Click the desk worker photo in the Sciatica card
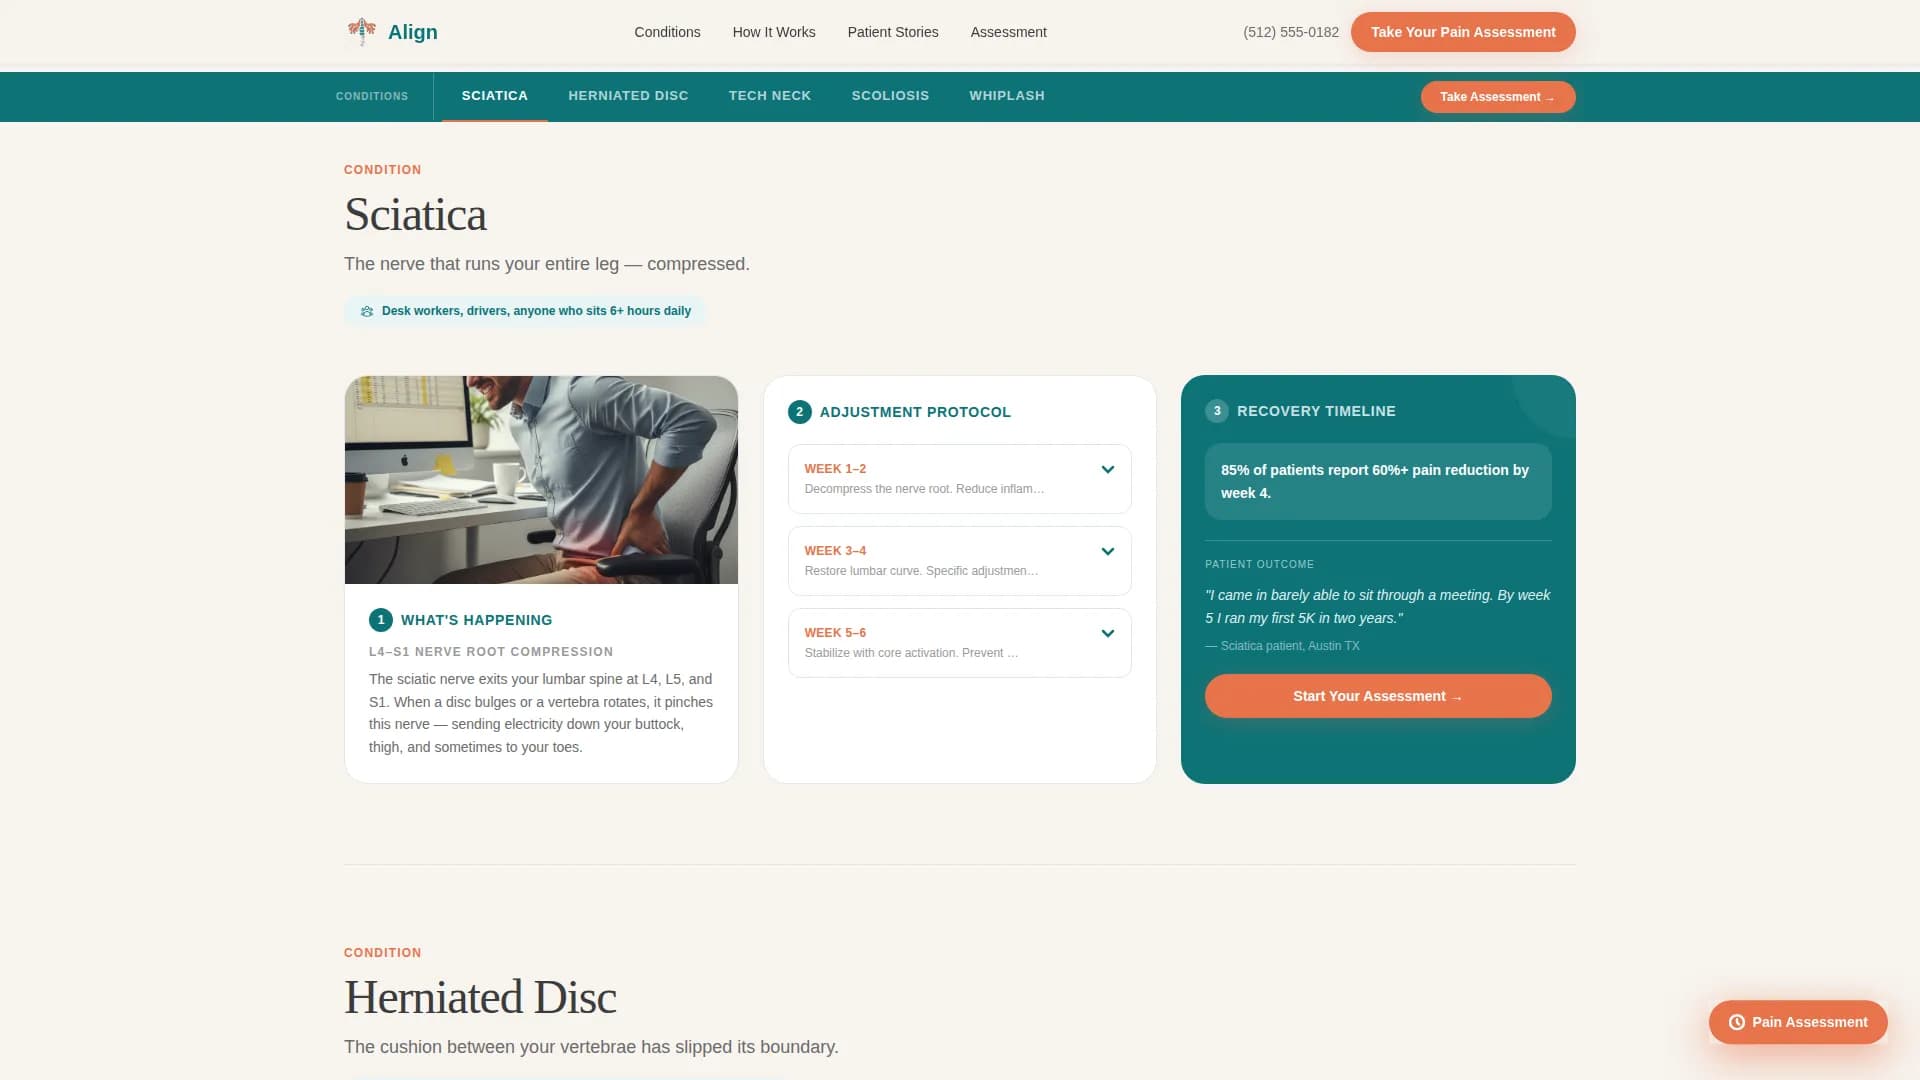The width and height of the screenshot is (1920, 1080). tap(541, 479)
